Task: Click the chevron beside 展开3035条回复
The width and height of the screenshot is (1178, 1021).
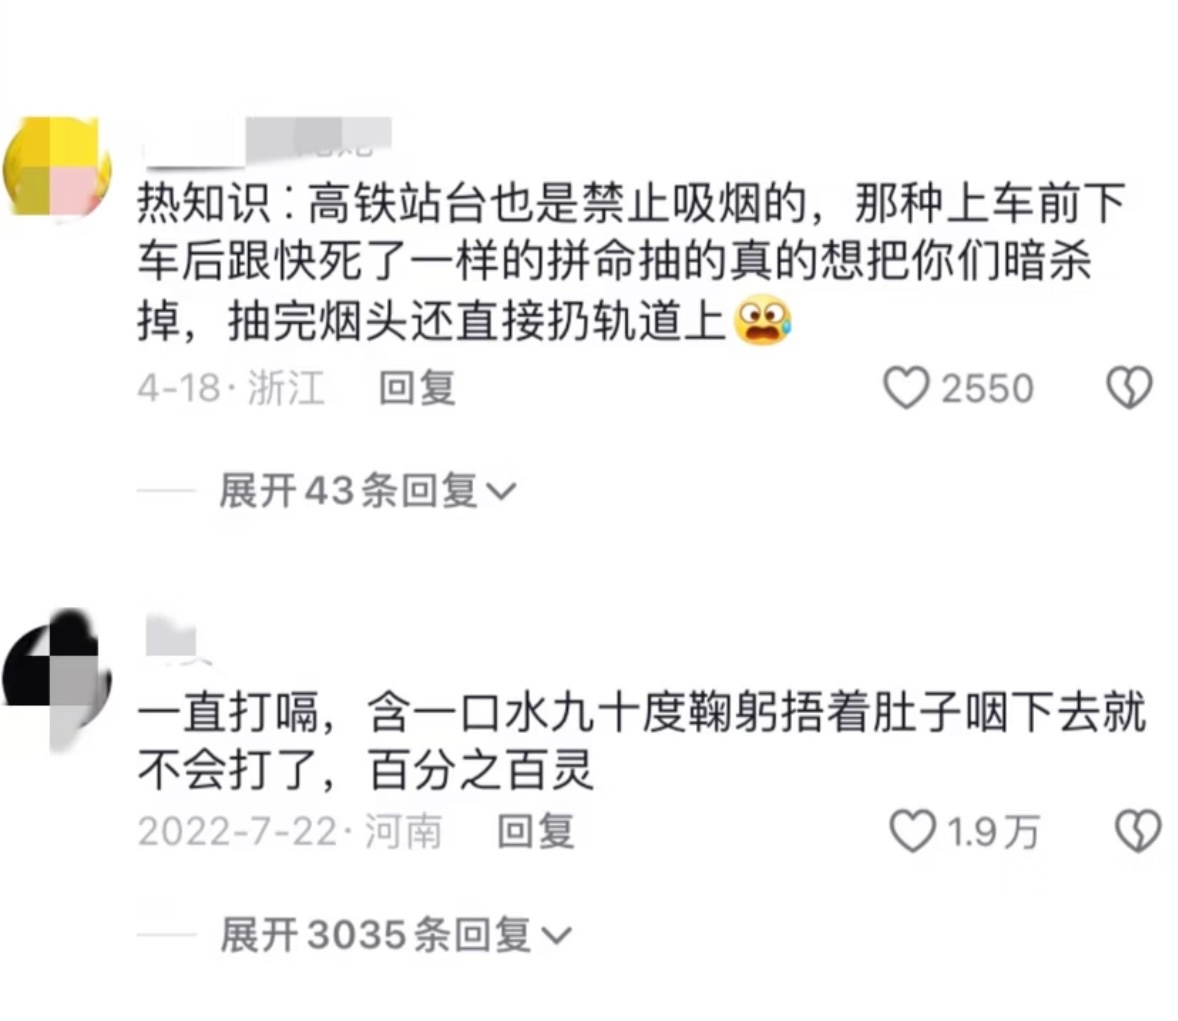Action: tap(557, 936)
